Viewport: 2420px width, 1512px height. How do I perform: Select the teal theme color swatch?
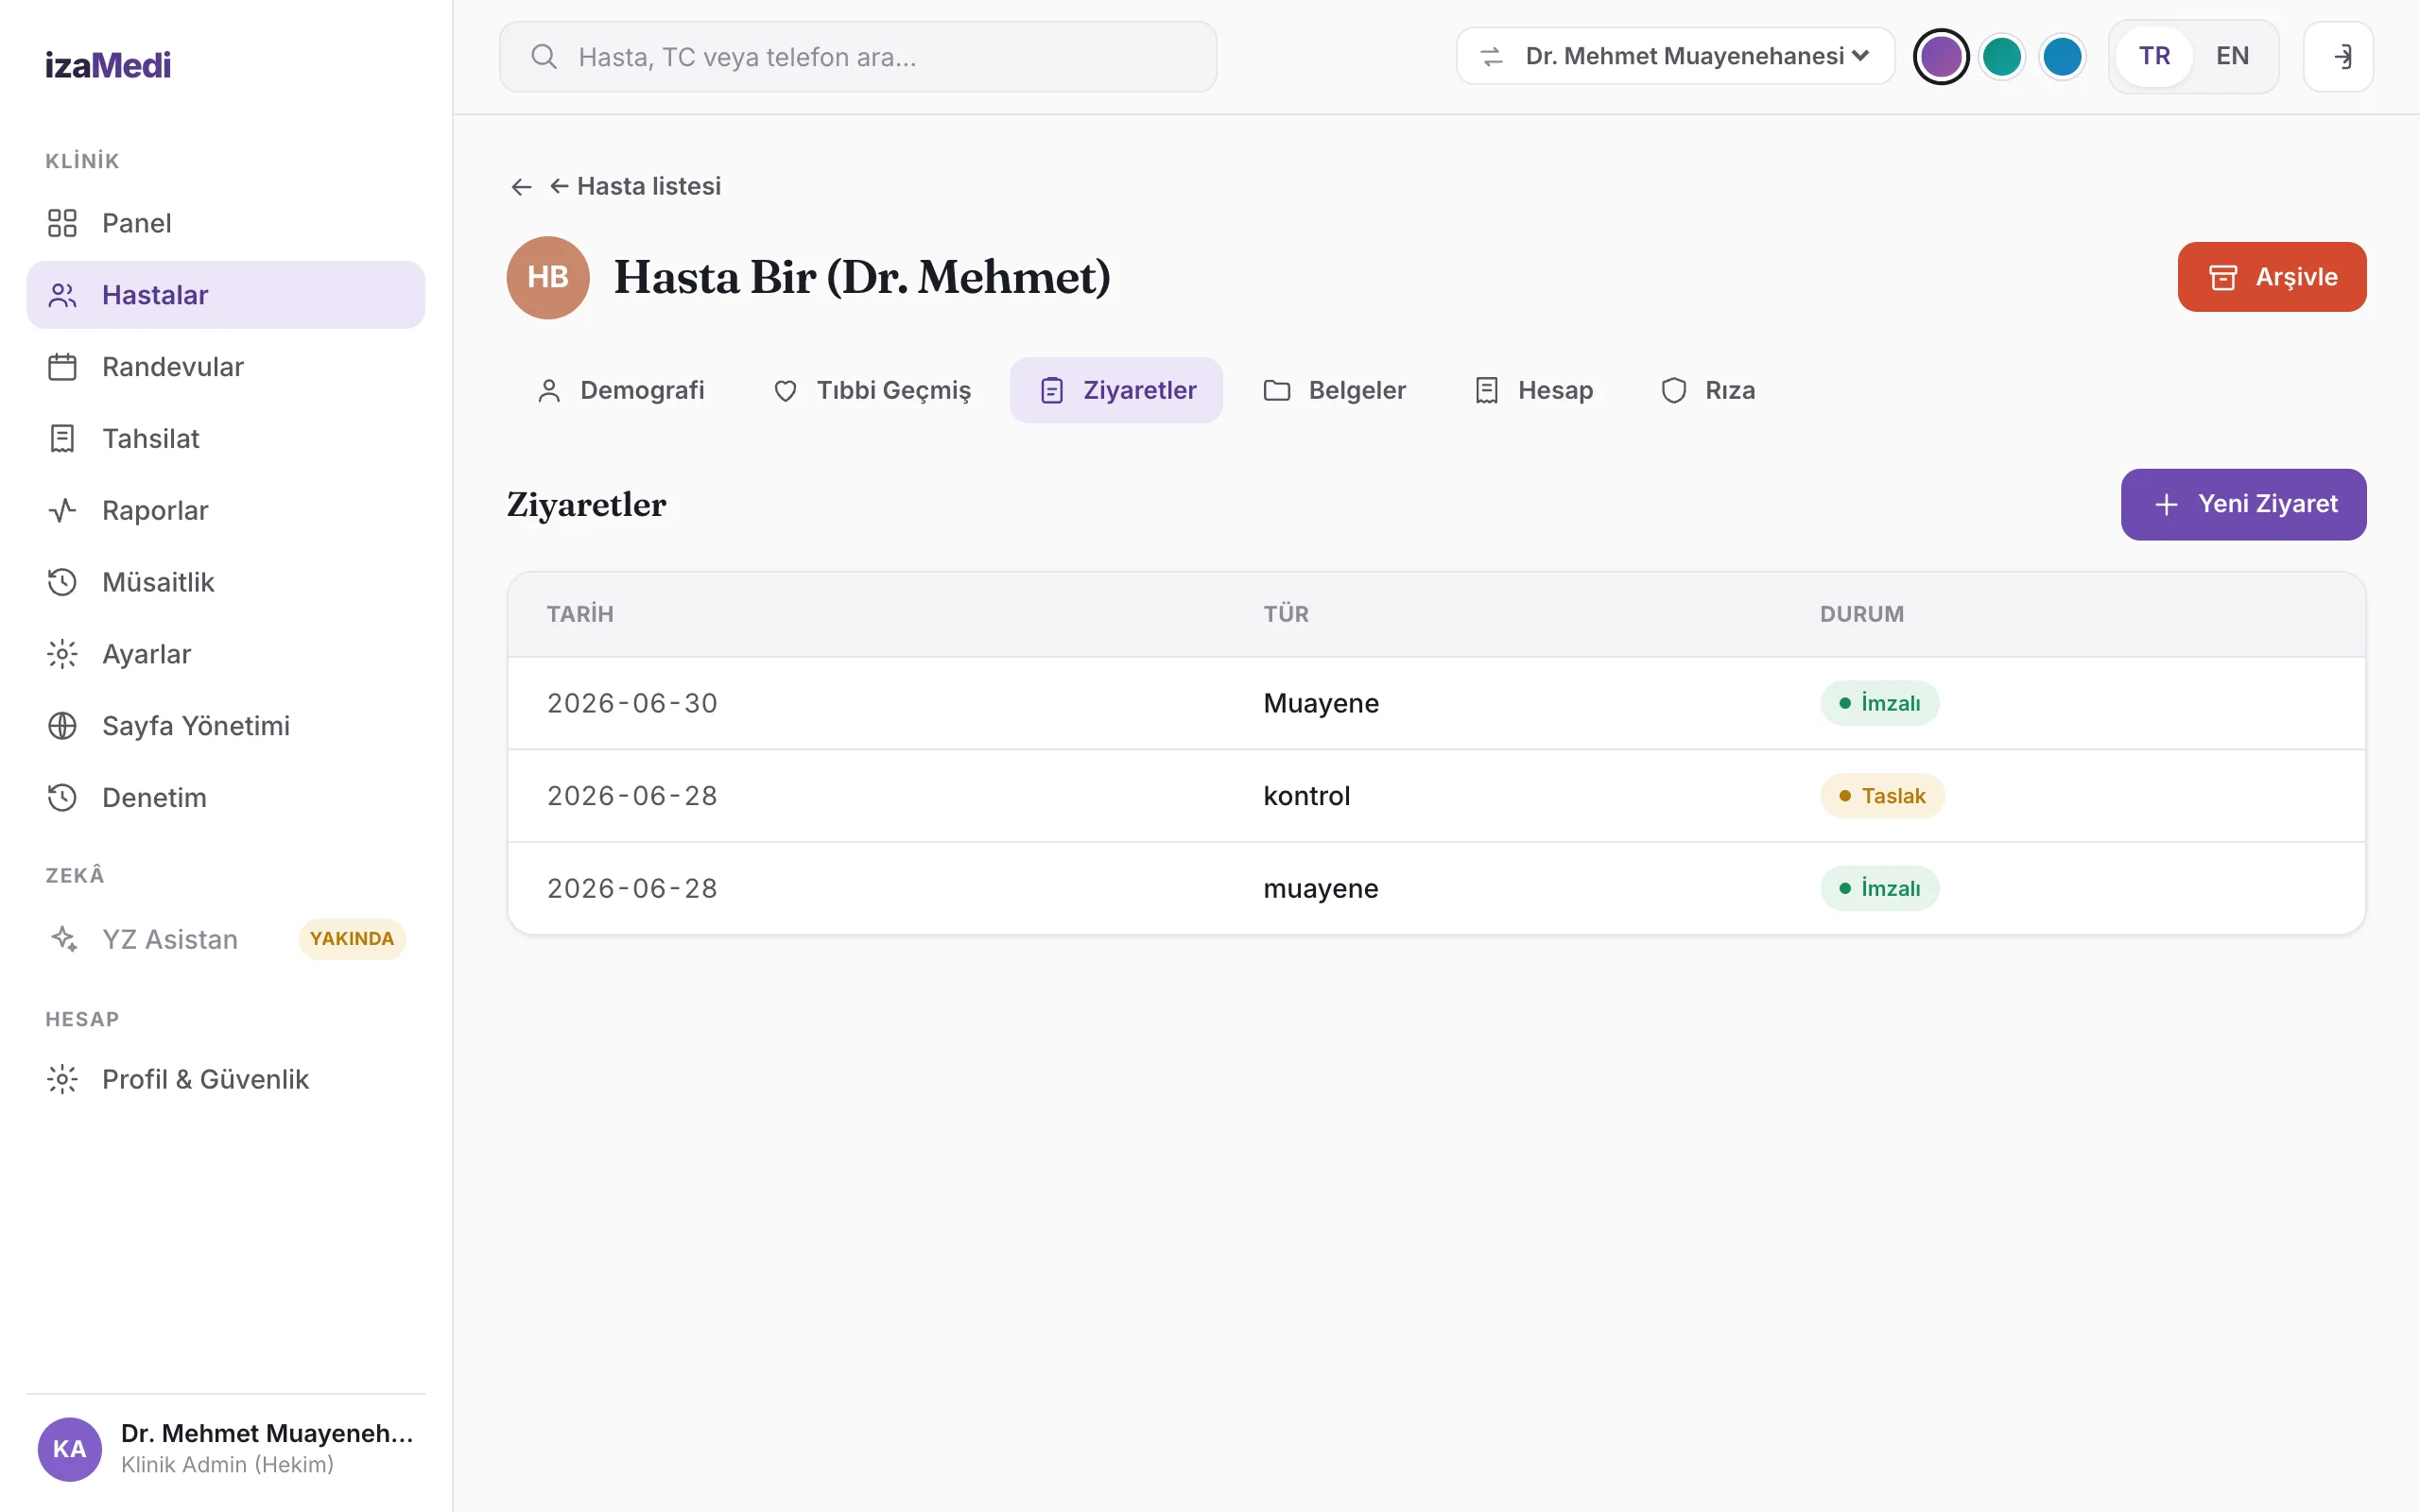(x=2002, y=57)
